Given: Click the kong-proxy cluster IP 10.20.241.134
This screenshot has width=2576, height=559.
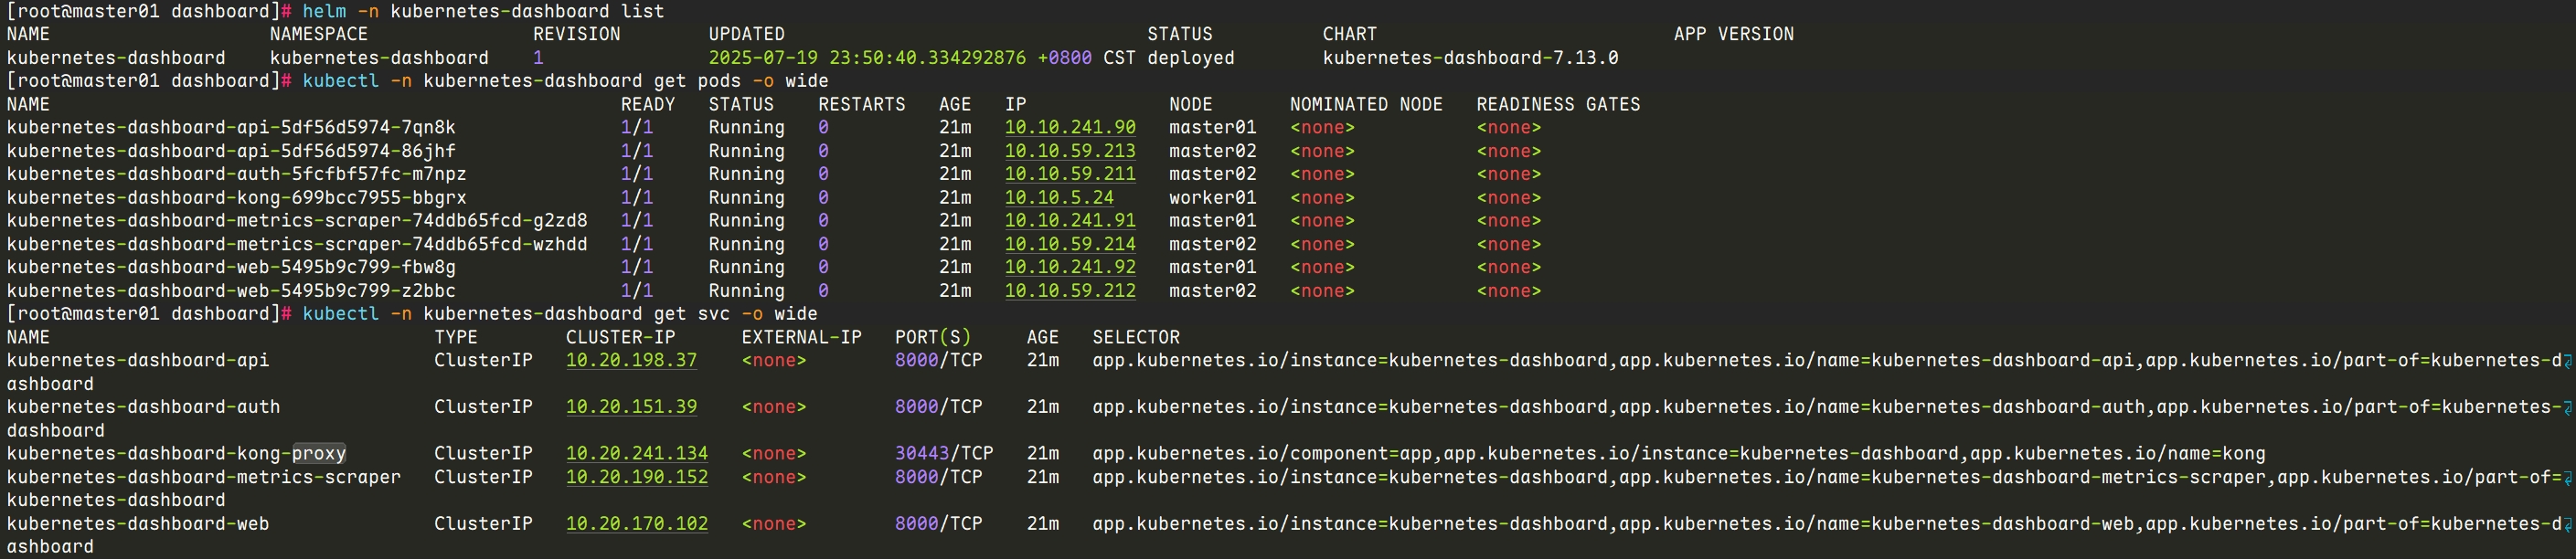Looking at the screenshot, I should (x=636, y=454).
